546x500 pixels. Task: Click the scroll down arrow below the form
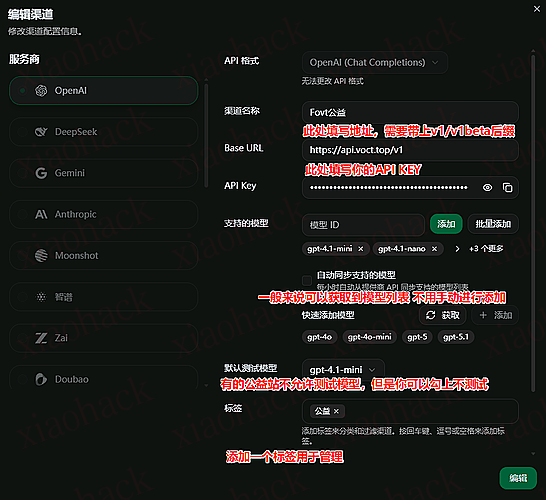[533, 453]
